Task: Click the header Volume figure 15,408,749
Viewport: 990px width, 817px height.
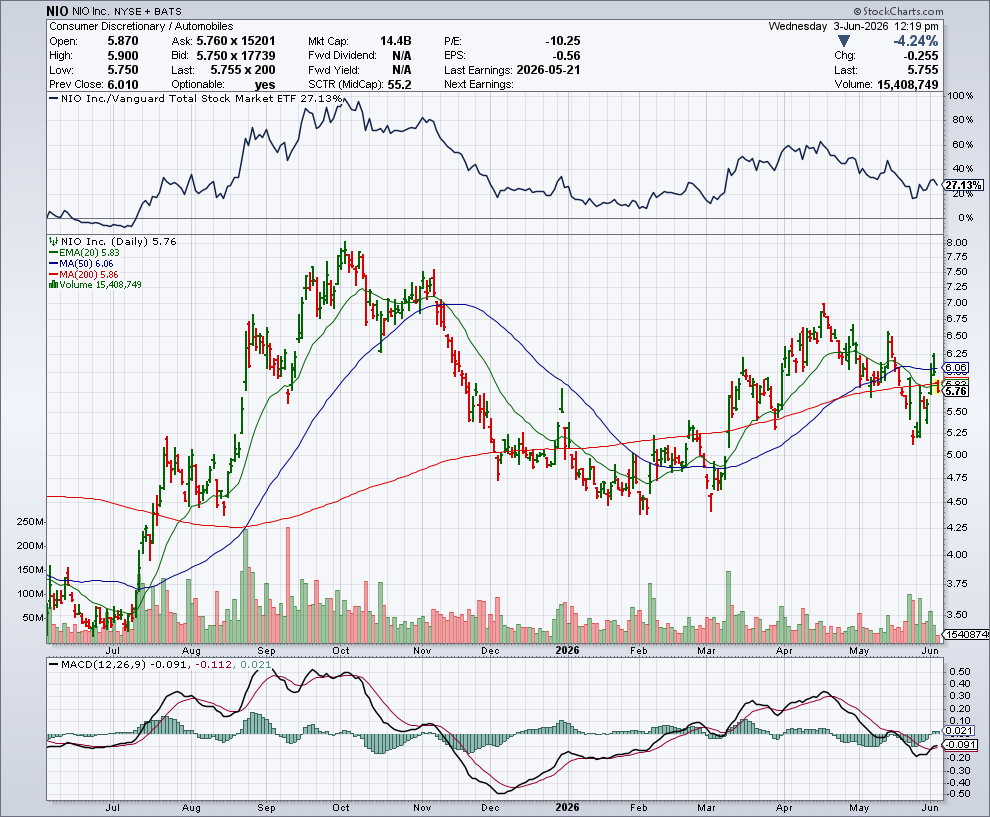Action: [908, 85]
